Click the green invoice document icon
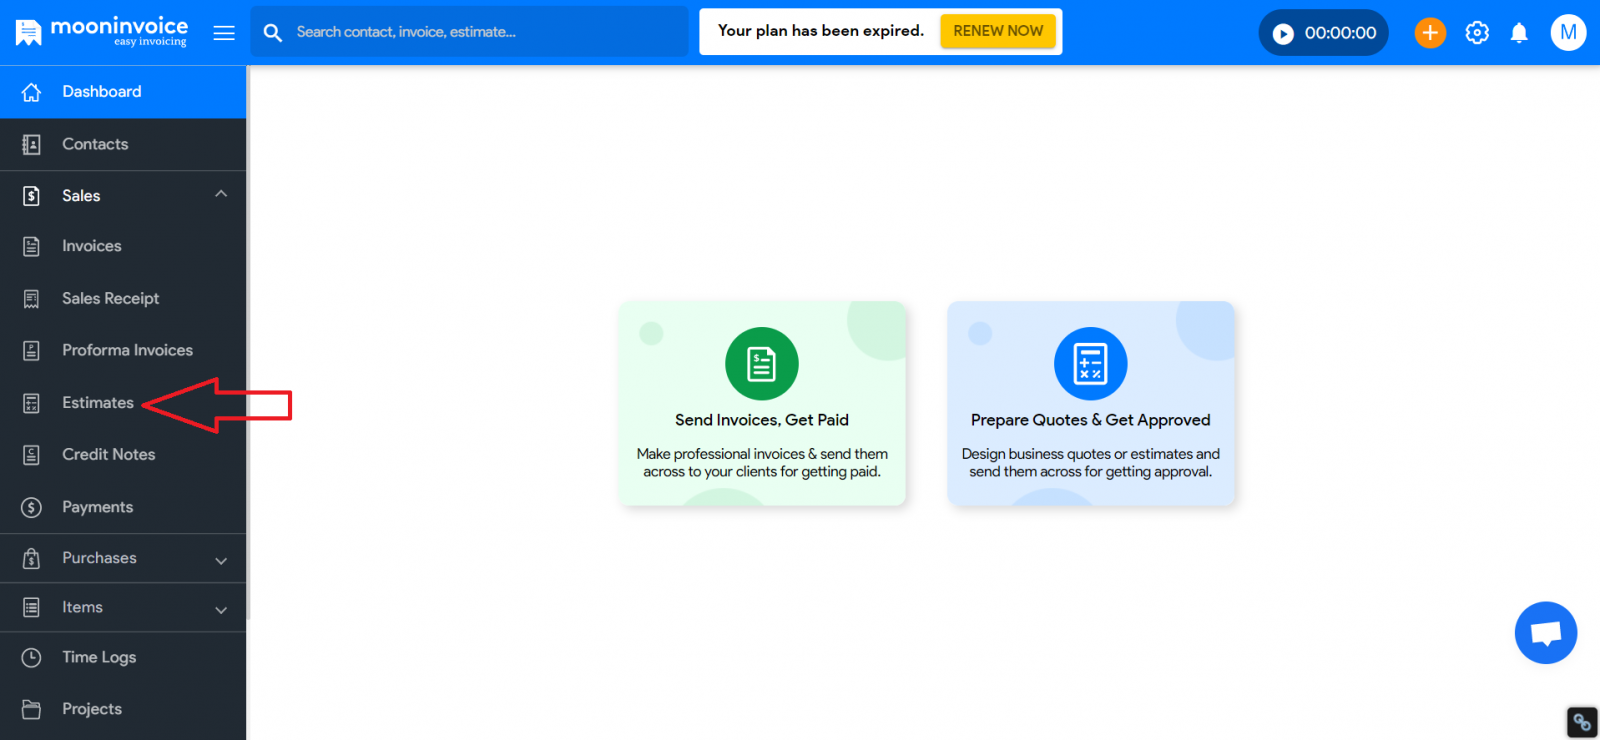 [761, 364]
